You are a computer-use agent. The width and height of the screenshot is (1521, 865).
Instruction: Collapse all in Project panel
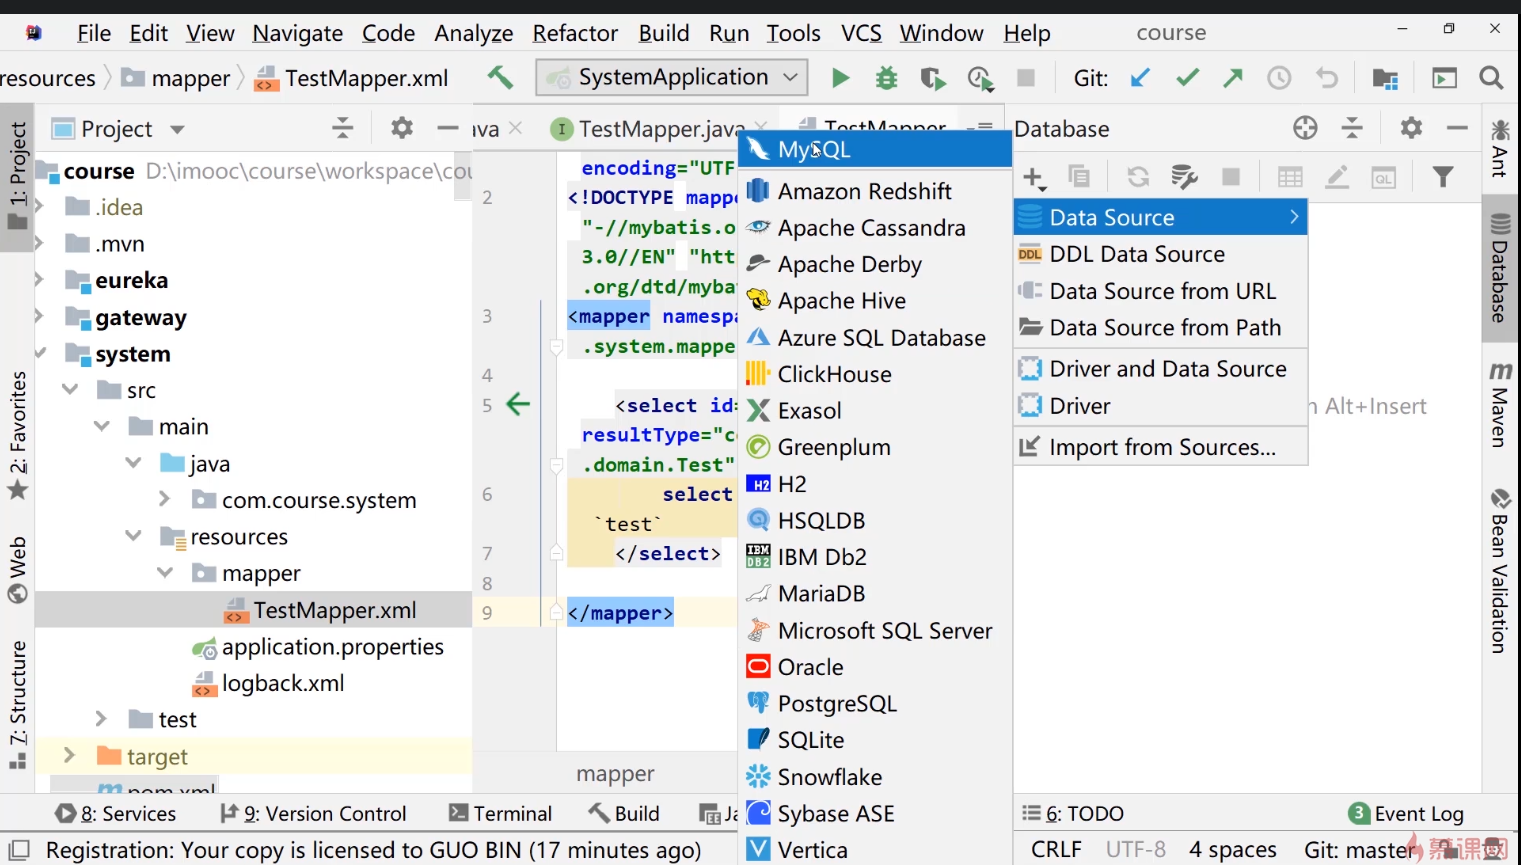(x=342, y=128)
